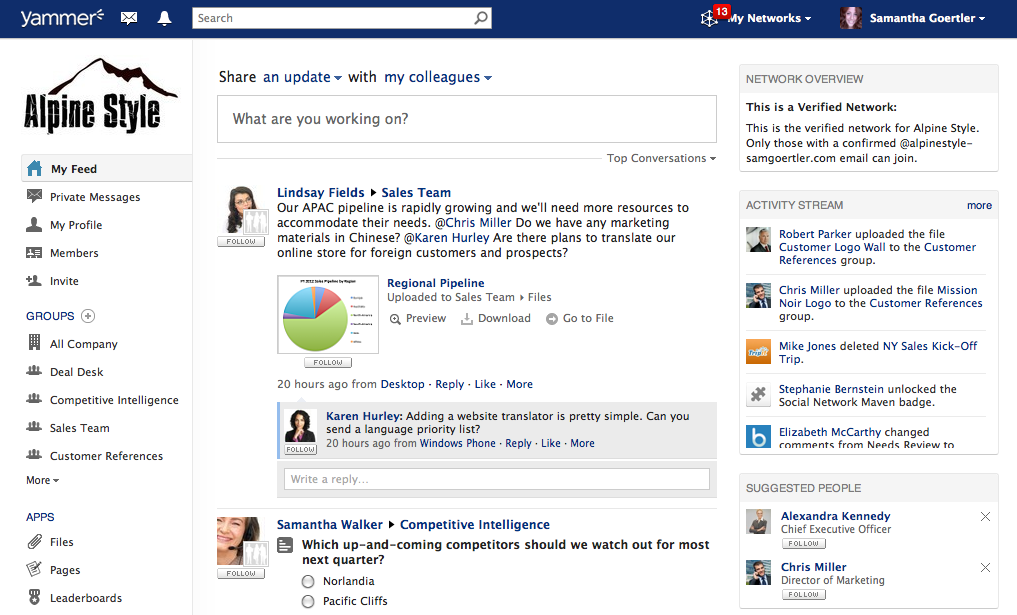The width and height of the screenshot is (1017, 615).
Task: Follow Lindsay Fields under her avatar
Action: tap(241, 241)
